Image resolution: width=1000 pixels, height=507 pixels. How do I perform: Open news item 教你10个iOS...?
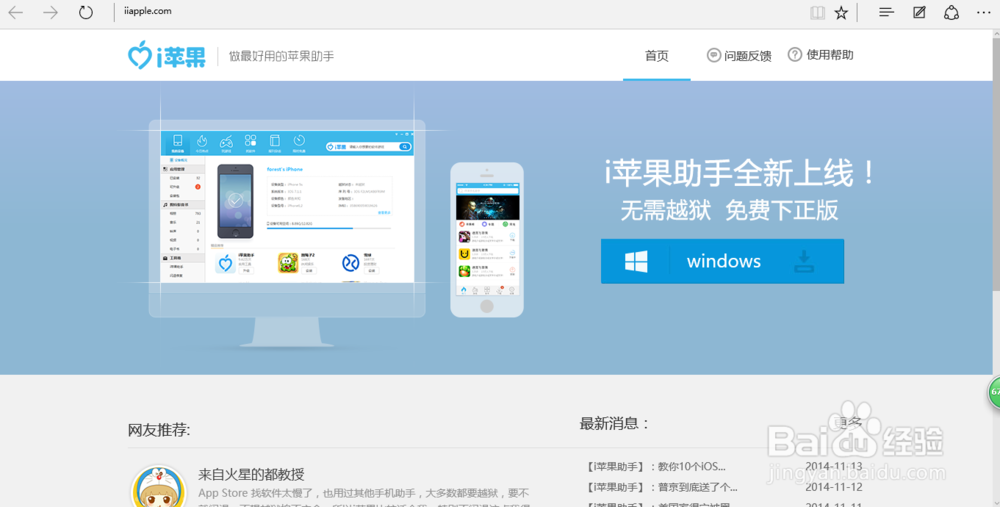pyautogui.click(x=655, y=467)
